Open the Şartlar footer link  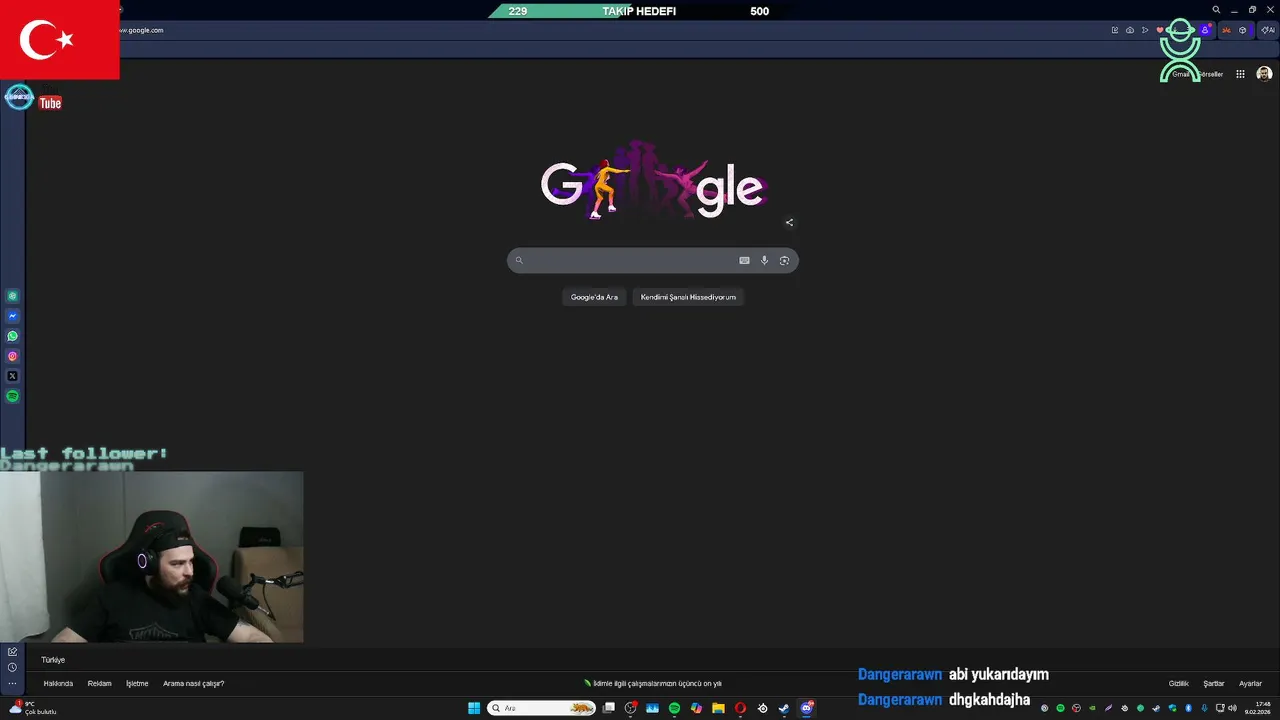click(1214, 684)
